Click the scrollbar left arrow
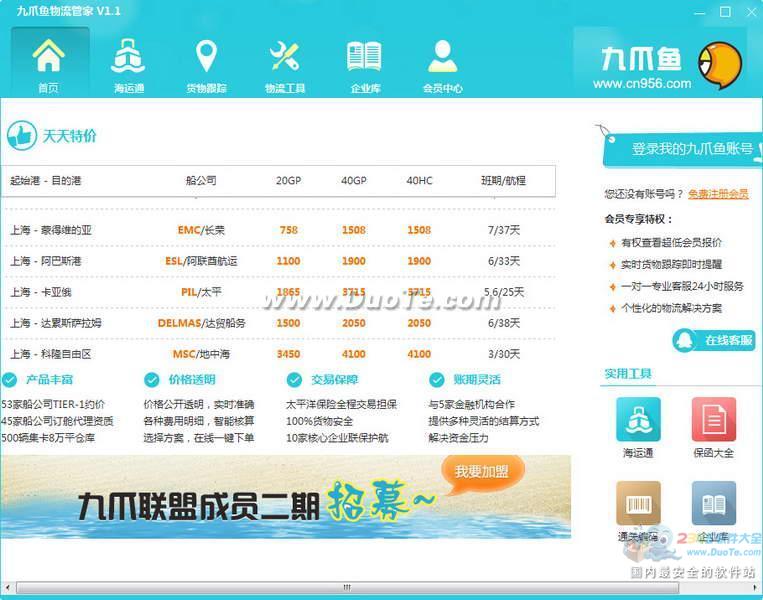The width and height of the screenshot is (763, 600). [7, 587]
